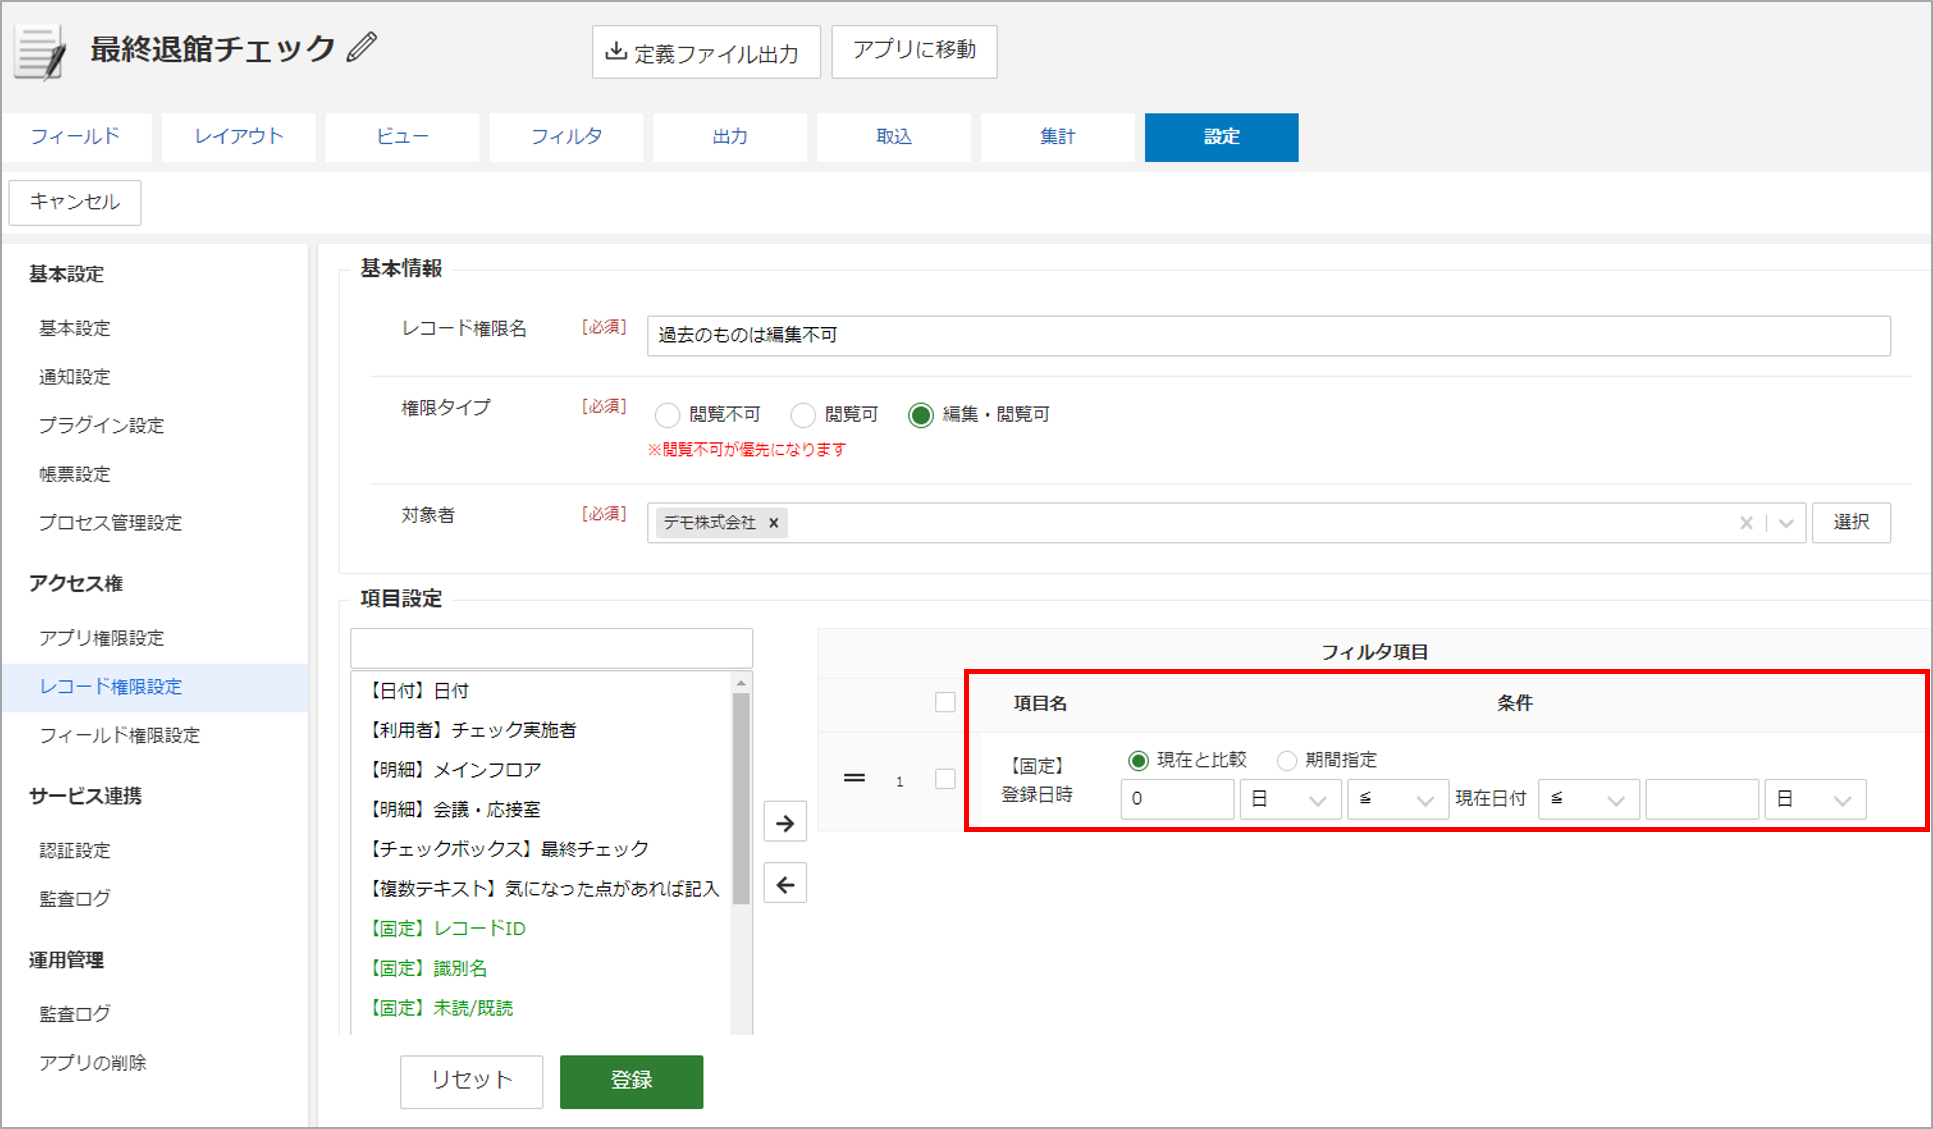Switch to フィールド tab
Image resolution: width=1933 pixels, height=1129 pixels.
point(76,137)
